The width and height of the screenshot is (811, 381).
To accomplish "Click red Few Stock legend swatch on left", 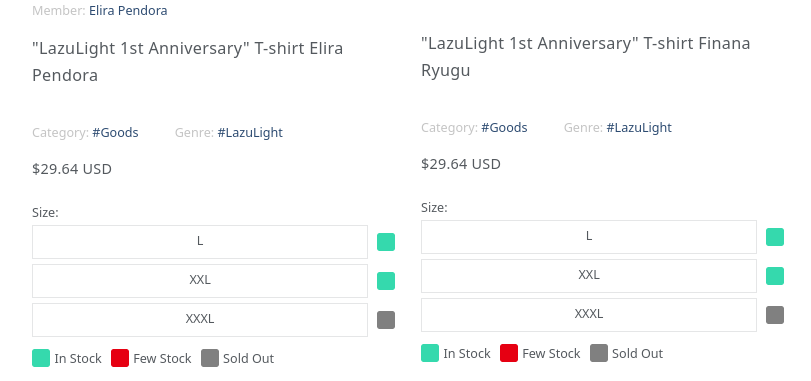I will 119,358.
